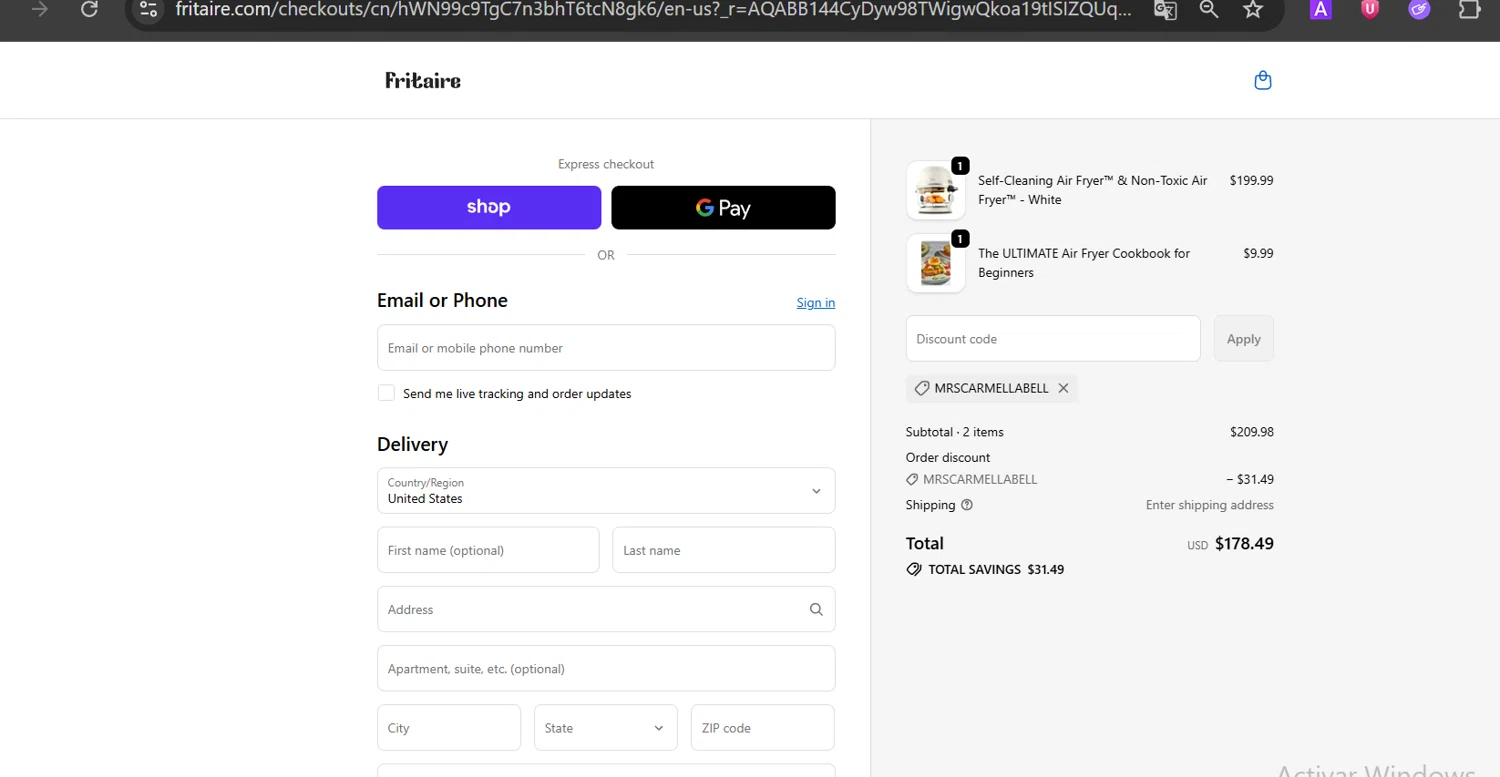Click the $178.49 total amount

click(1244, 544)
